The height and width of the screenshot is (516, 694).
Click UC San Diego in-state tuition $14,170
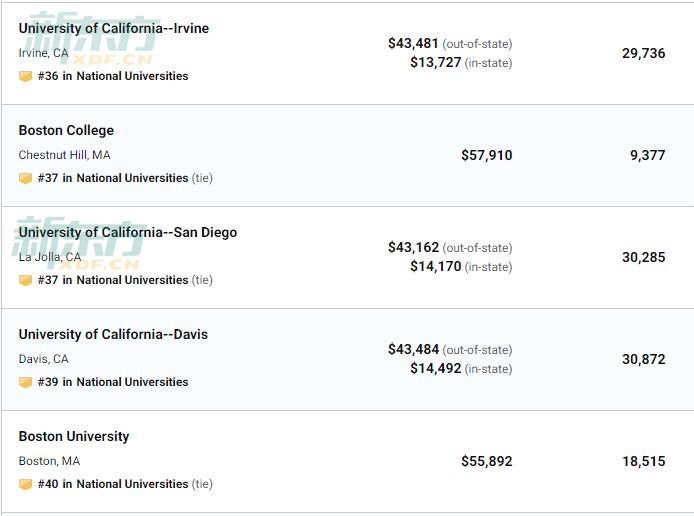436,266
